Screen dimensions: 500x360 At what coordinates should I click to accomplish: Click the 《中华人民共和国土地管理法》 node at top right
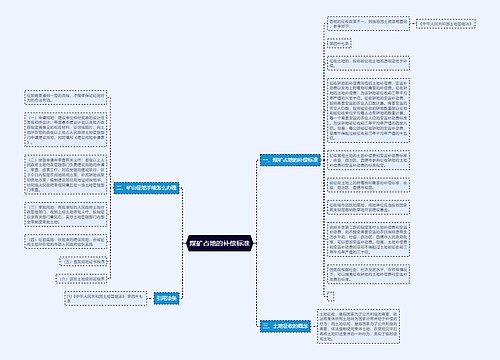(x=446, y=24)
